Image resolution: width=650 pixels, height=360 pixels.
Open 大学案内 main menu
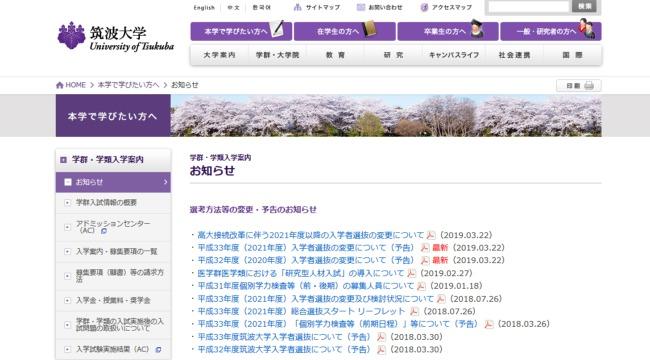click(x=219, y=55)
